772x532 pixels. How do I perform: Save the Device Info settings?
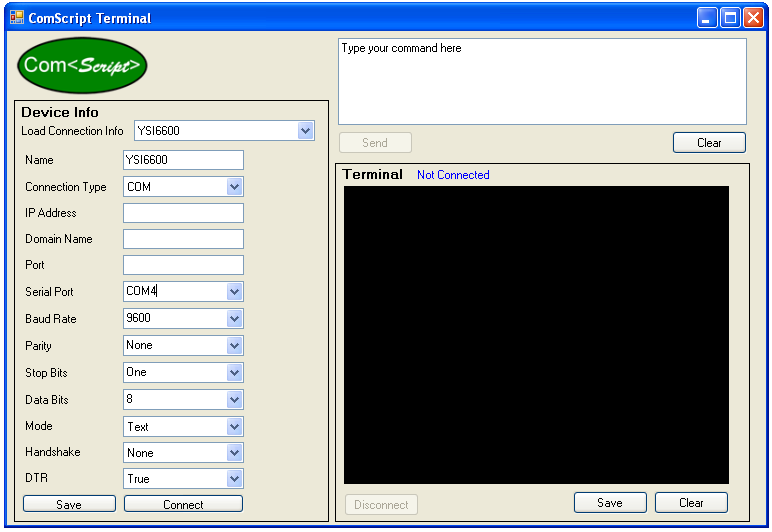pos(69,504)
